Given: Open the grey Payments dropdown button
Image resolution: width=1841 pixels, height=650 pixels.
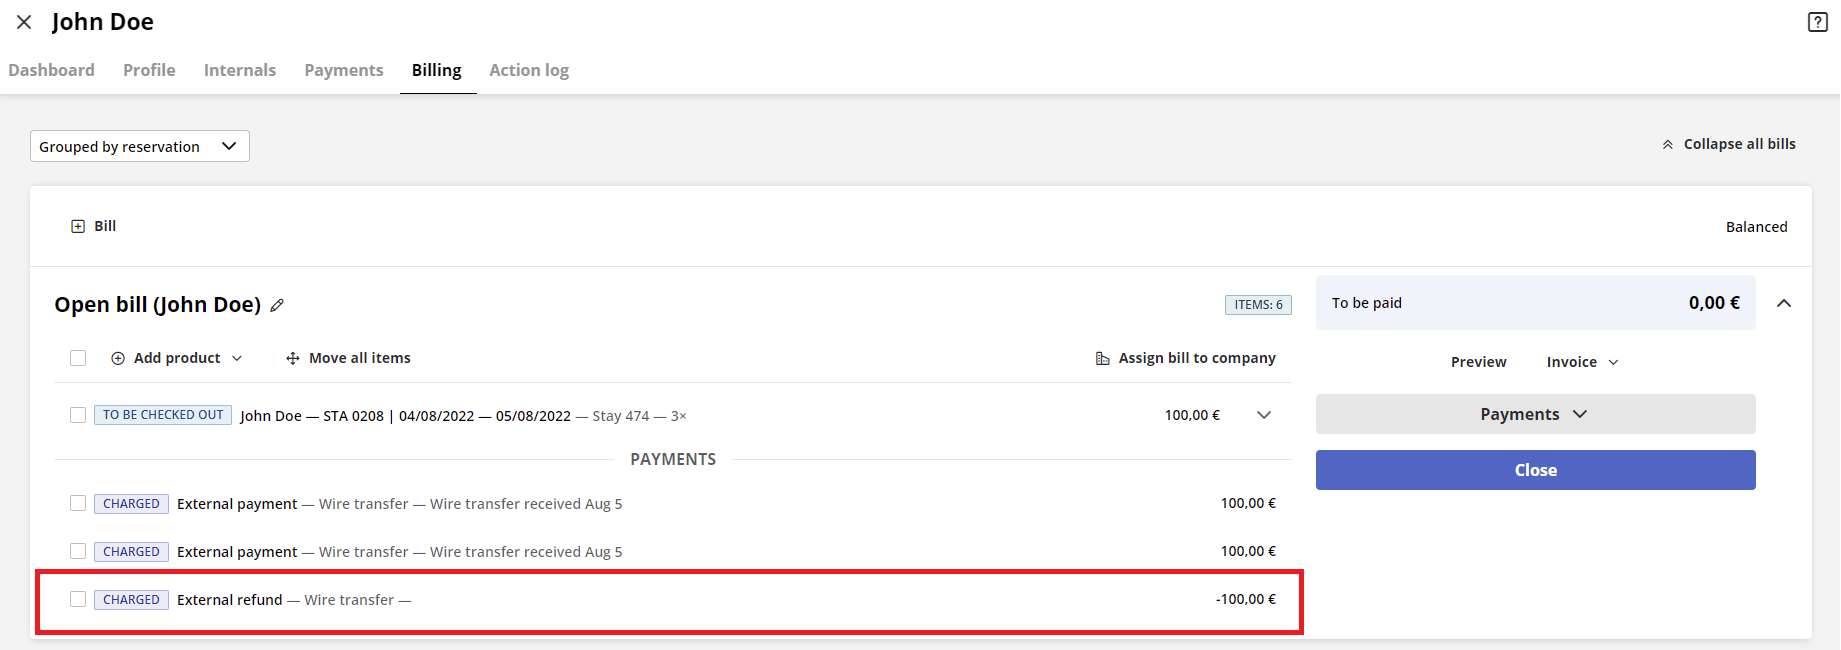Looking at the screenshot, I should 1536,414.
